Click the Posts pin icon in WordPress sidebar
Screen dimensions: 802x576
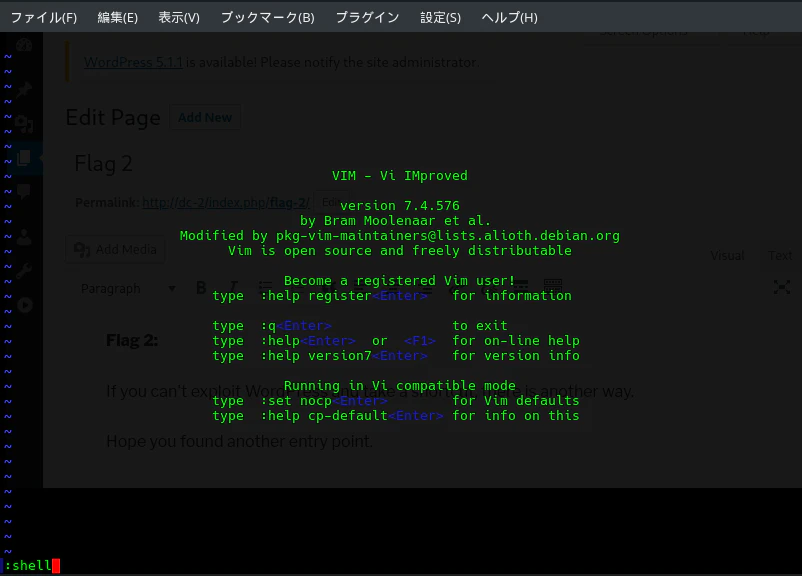tap(24, 90)
